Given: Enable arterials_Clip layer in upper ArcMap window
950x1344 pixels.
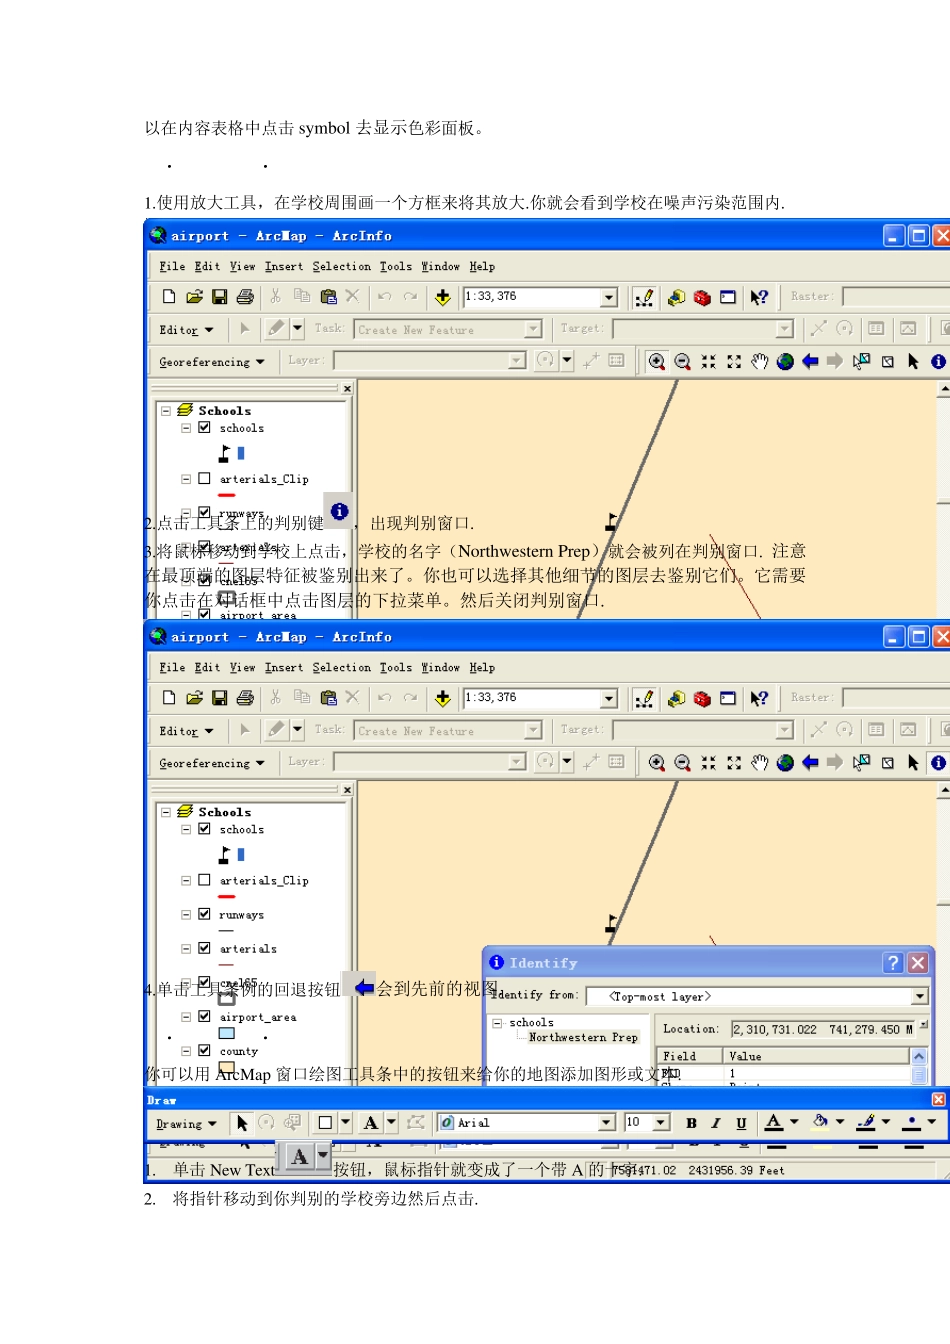Looking at the screenshot, I should tap(204, 478).
